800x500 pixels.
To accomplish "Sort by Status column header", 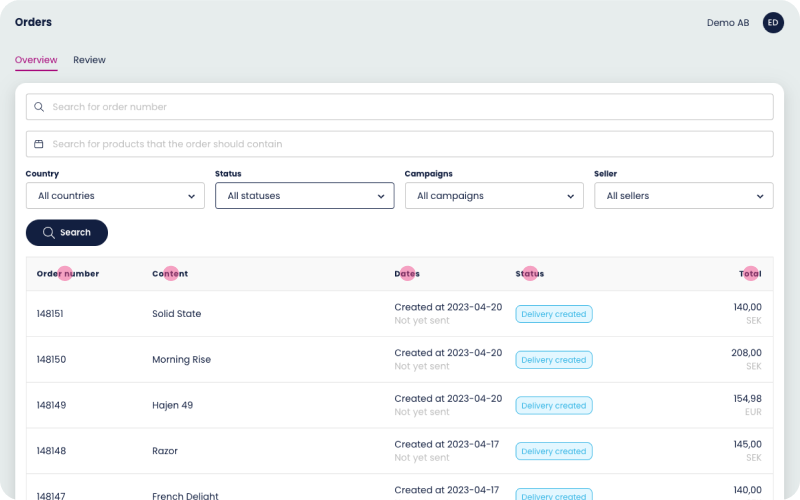I will pos(530,274).
